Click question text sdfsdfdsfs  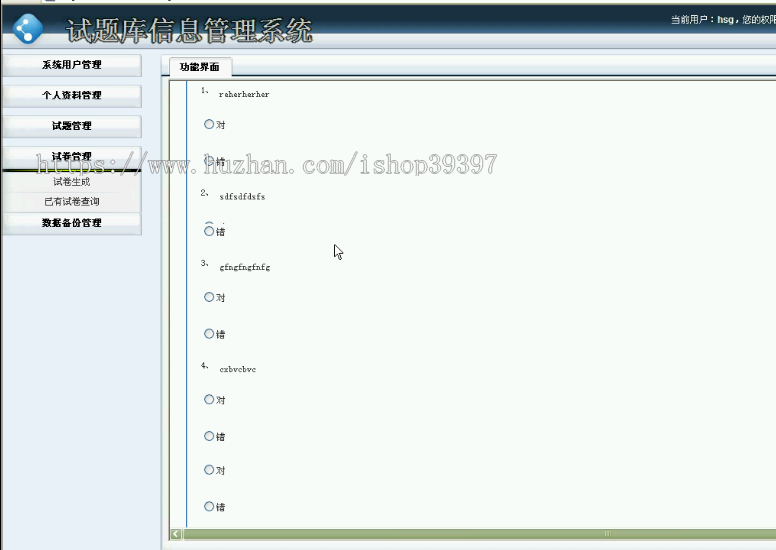coord(242,197)
